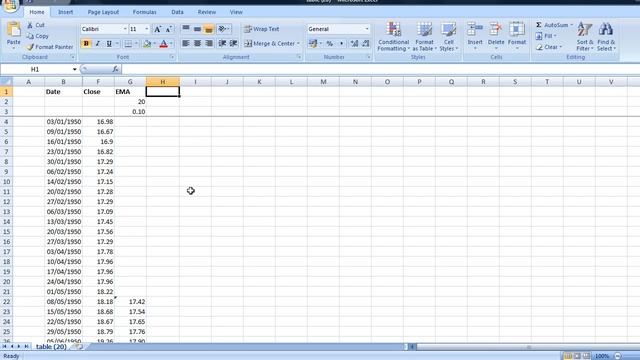
Task: Apply Comma Style
Action: click(341, 44)
